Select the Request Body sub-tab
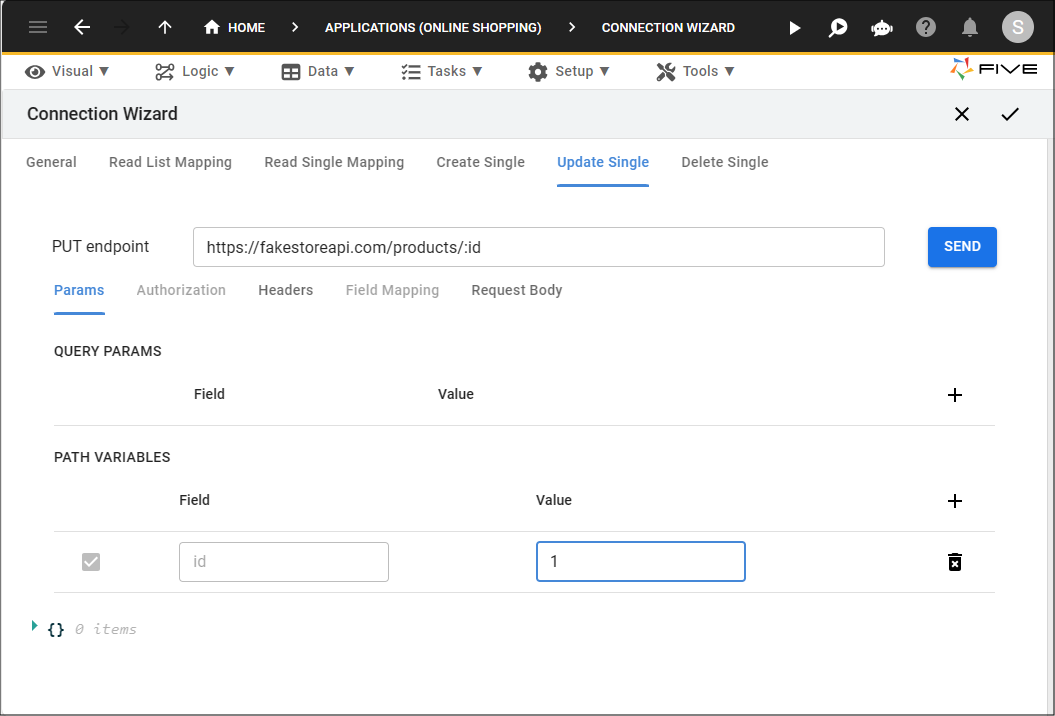 [x=517, y=290]
